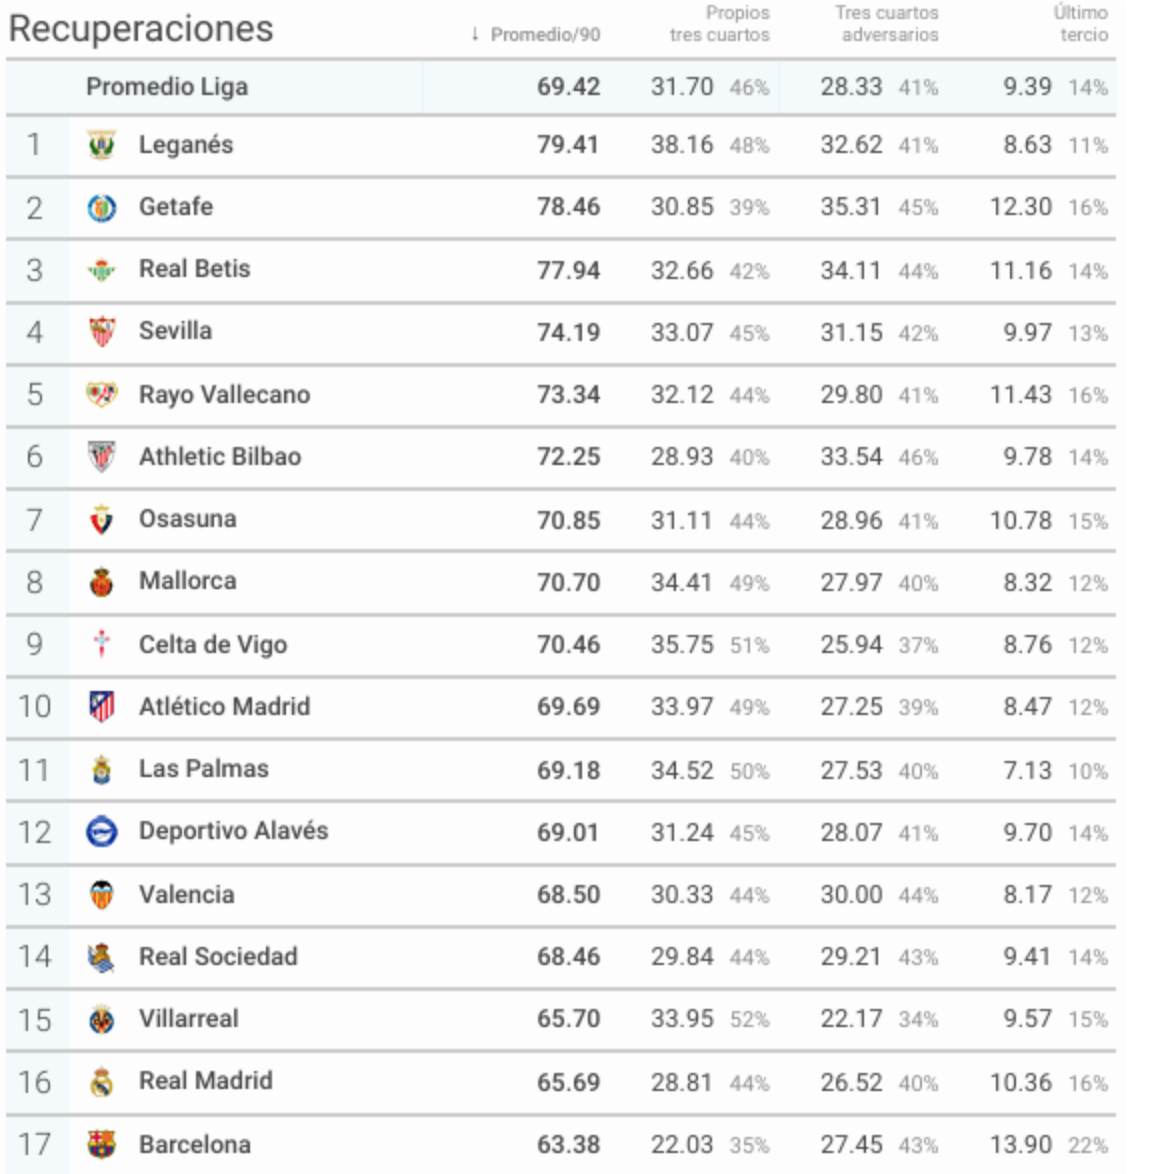Sort by Último tercio column header
Screen dimensions: 1170x1174
click(1081, 24)
